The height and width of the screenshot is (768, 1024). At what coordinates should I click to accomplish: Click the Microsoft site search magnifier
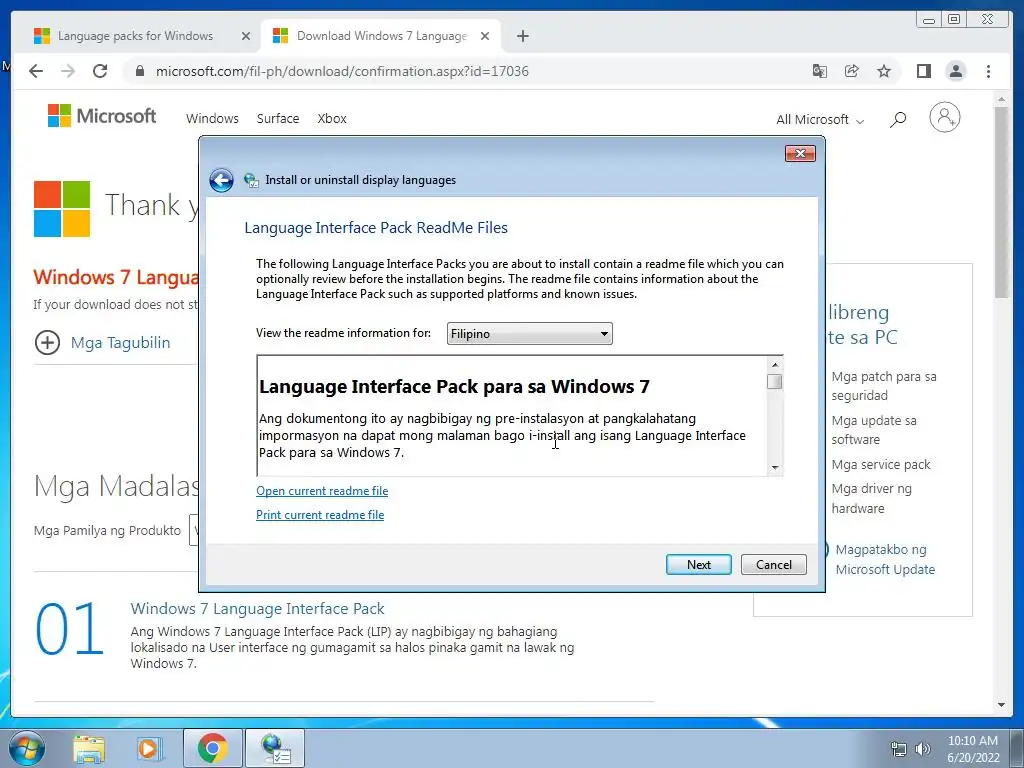coord(898,120)
